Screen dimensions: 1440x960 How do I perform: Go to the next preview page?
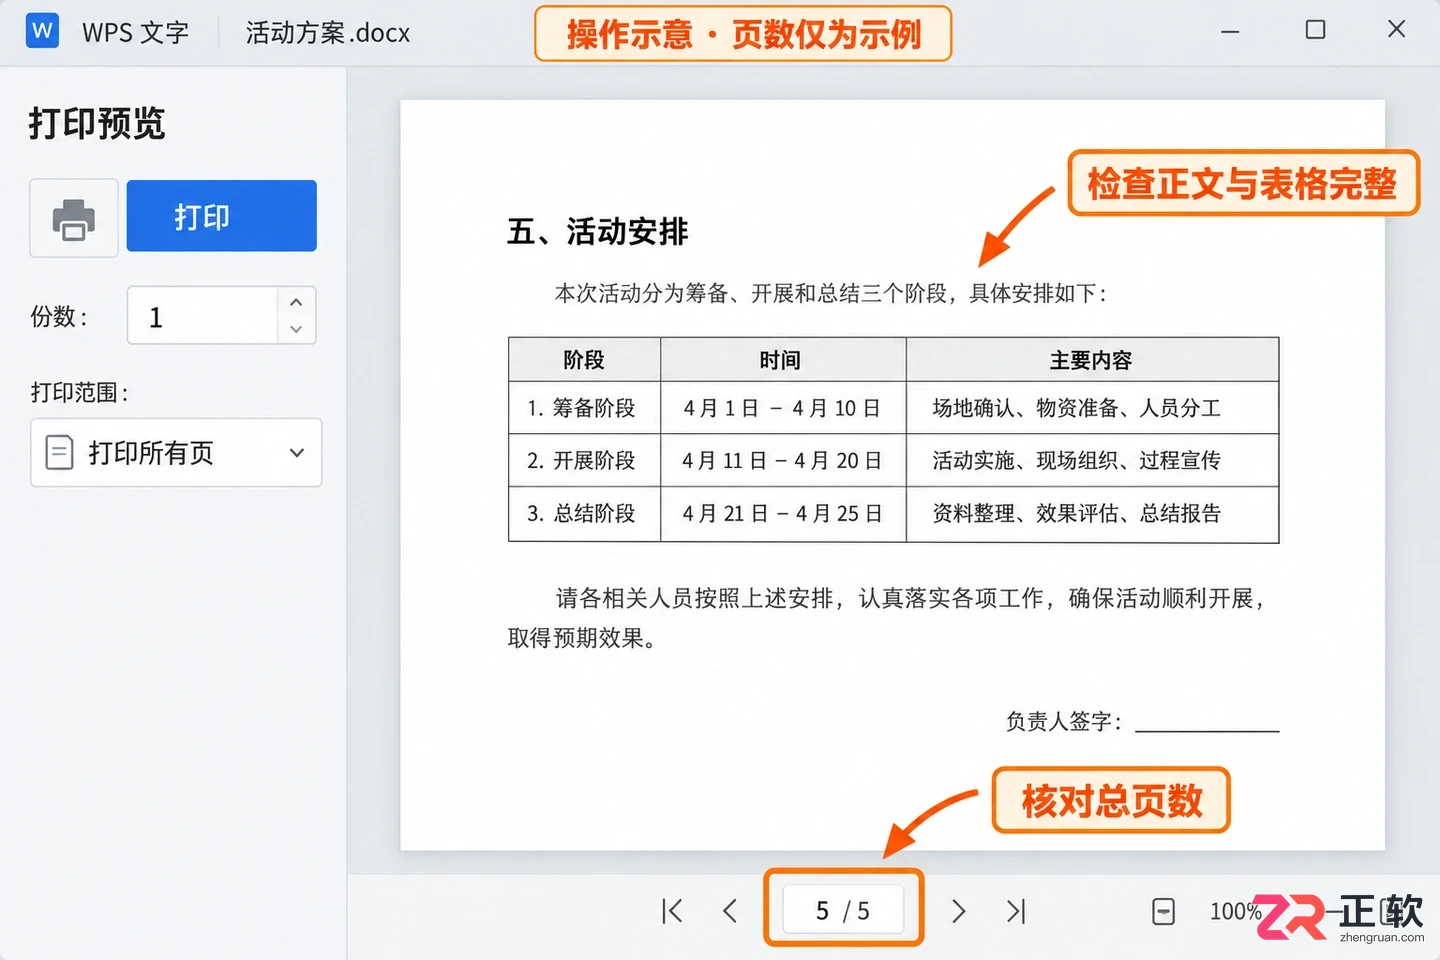pos(958,911)
